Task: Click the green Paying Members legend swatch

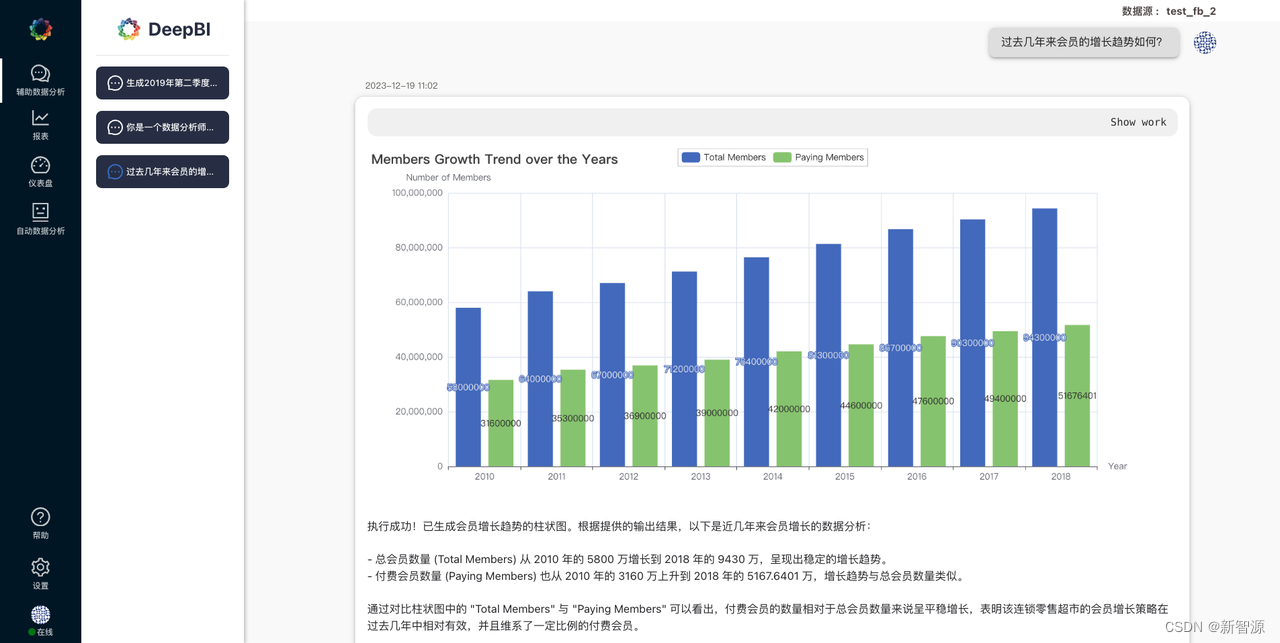Action: click(x=782, y=157)
